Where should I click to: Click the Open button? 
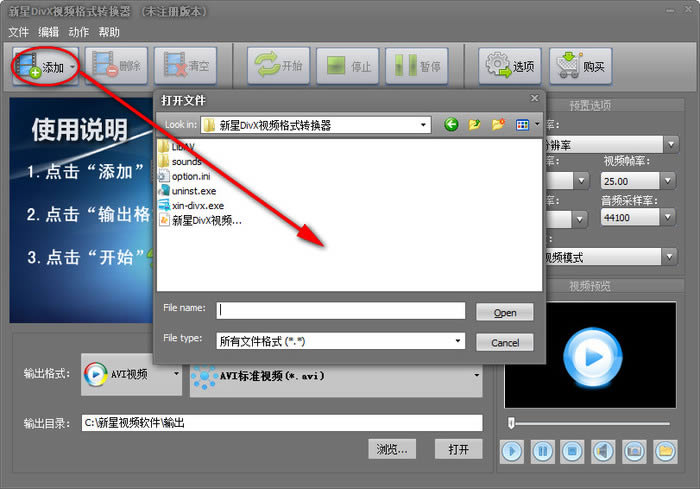(504, 312)
